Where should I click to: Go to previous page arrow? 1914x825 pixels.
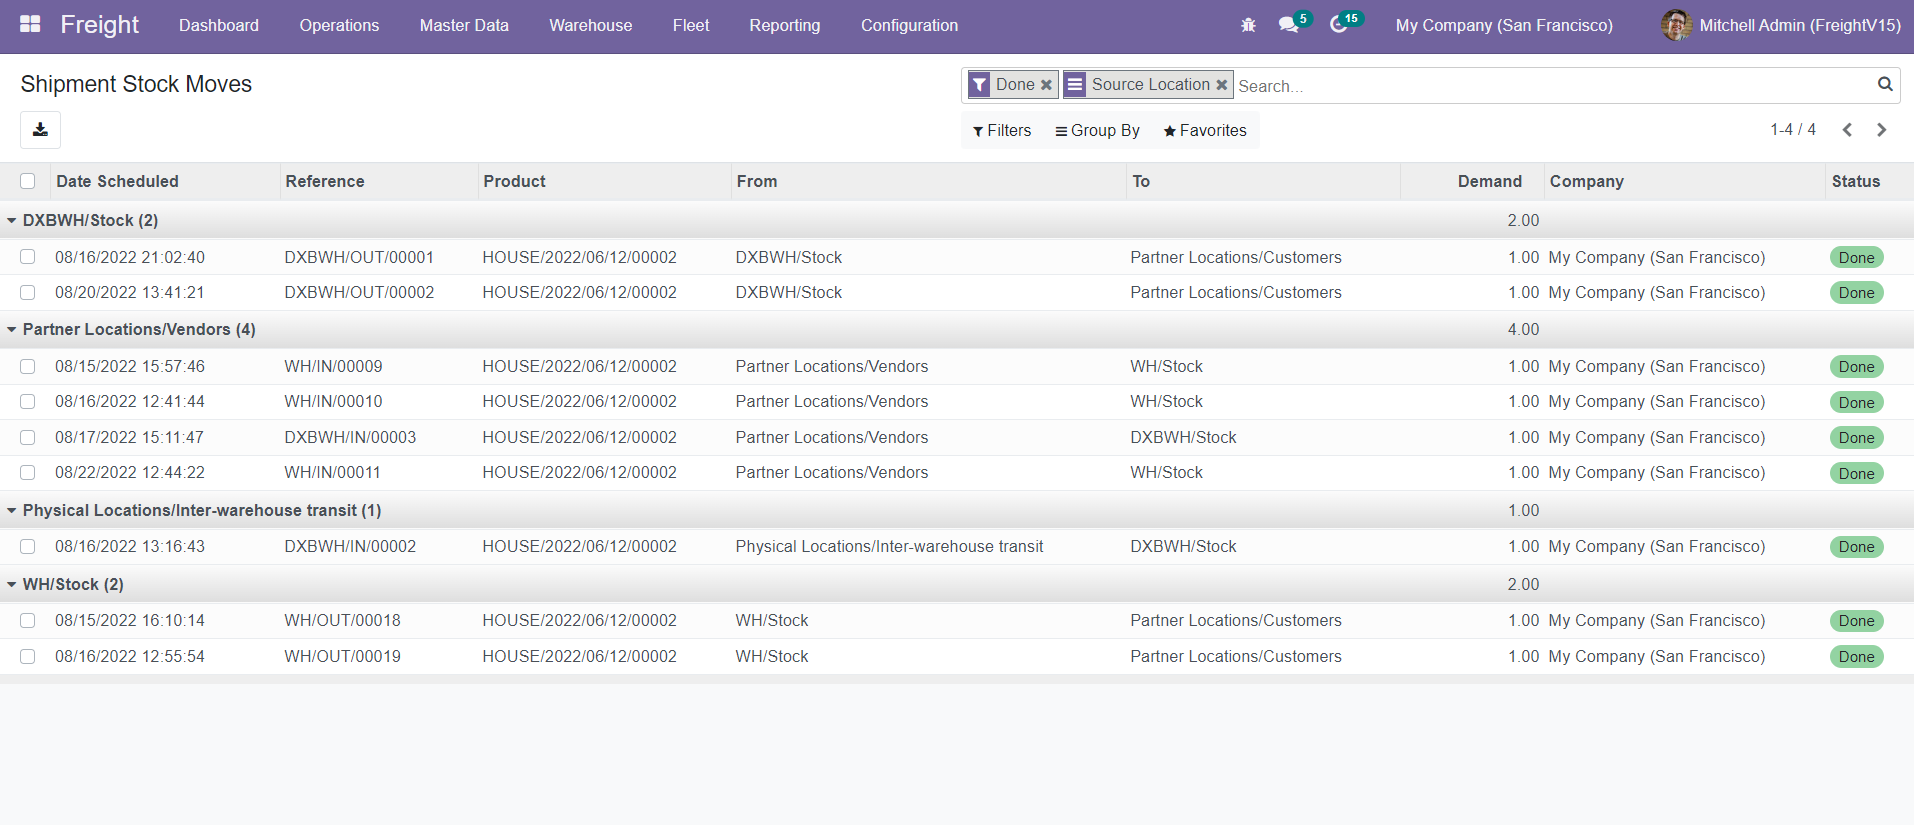tap(1847, 130)
